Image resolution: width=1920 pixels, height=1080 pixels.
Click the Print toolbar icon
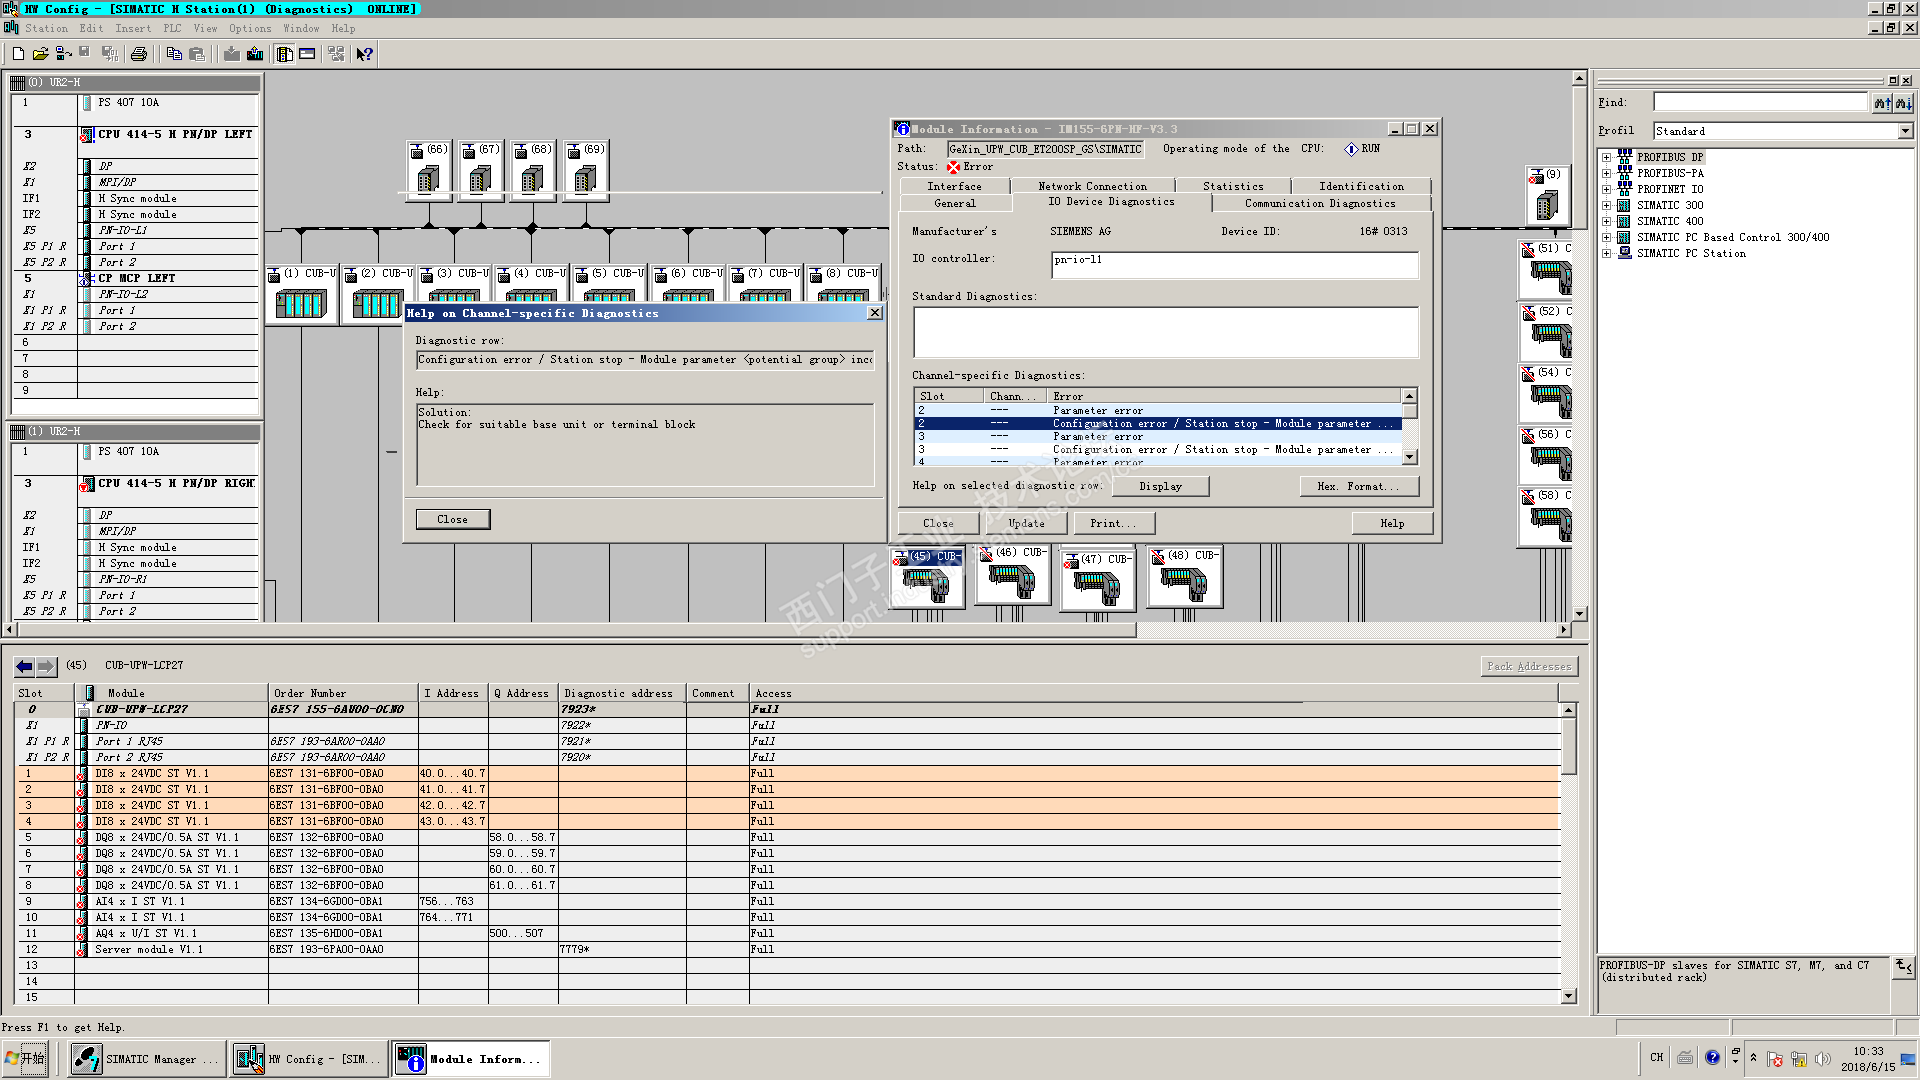139,54
